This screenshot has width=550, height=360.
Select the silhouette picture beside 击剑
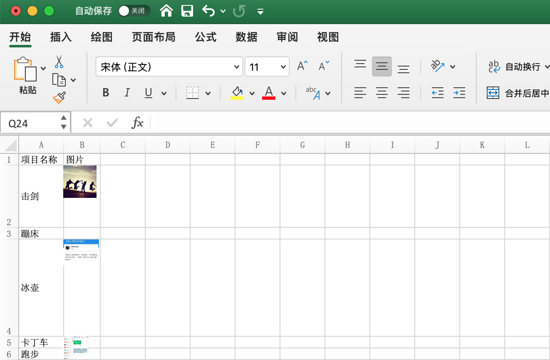[x=80, y=182]
